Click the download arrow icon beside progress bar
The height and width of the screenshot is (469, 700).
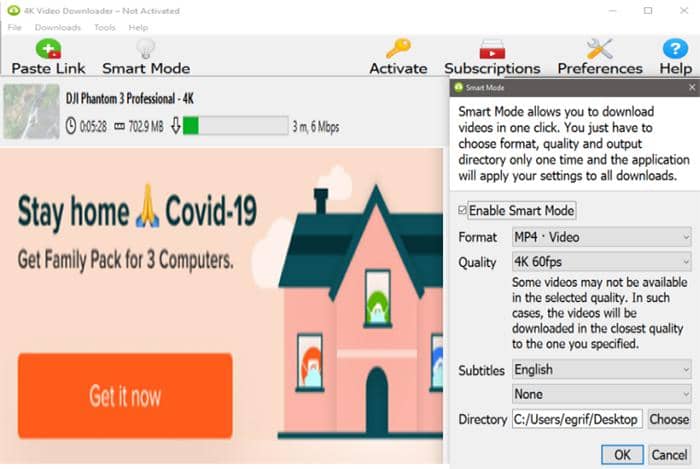tap(176, 126)
